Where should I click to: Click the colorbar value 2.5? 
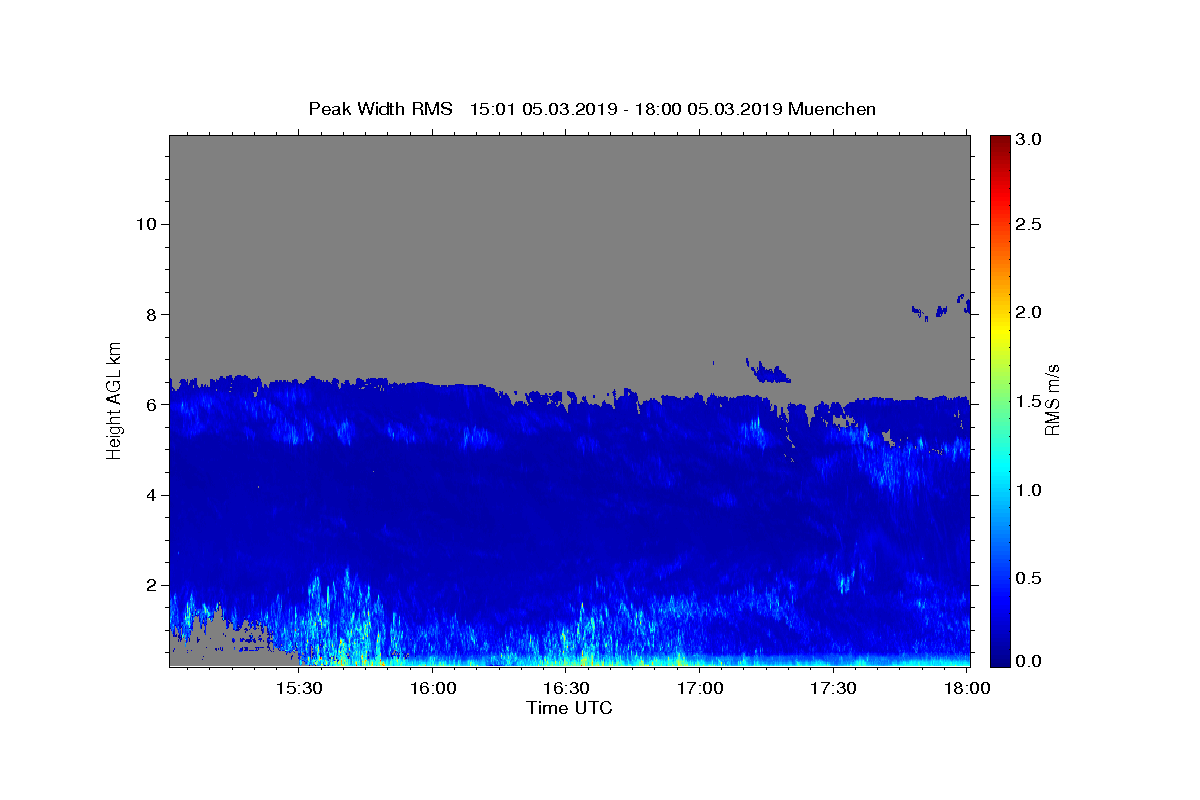(x=1029, y=224)
